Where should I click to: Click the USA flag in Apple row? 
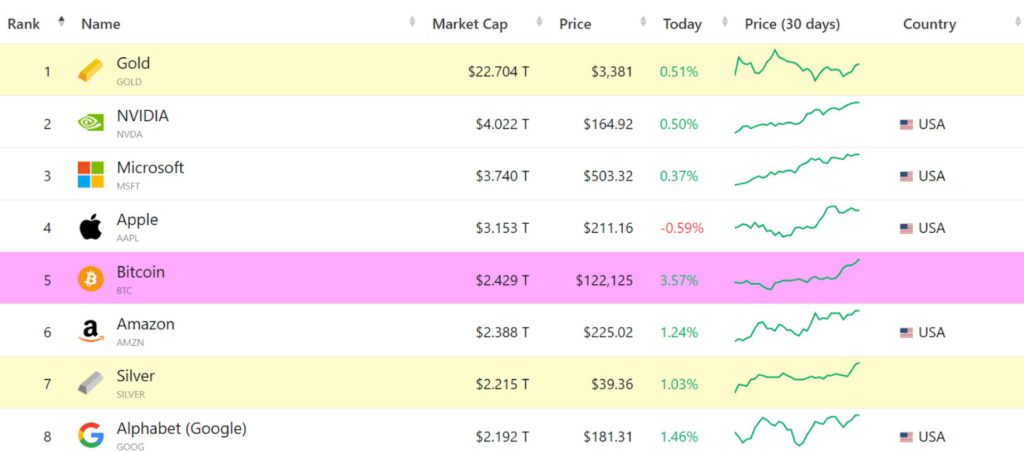(906, 228)
